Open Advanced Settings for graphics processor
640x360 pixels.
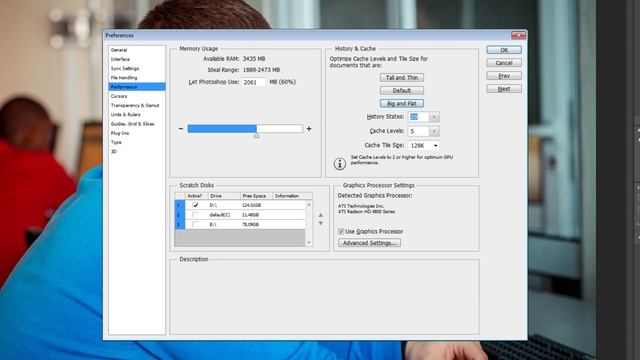[x=369, y=243]
